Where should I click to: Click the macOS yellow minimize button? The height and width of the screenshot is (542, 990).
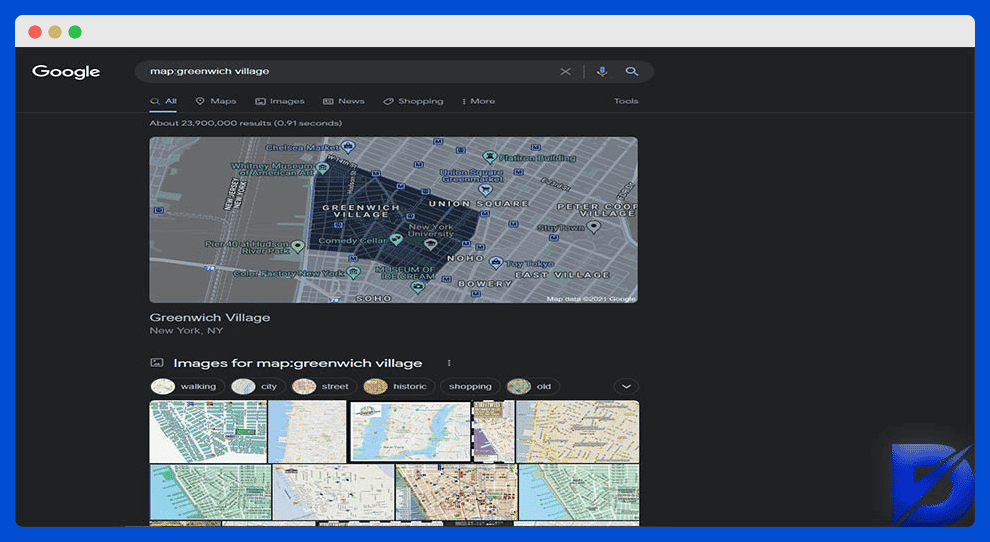[55, 32]
